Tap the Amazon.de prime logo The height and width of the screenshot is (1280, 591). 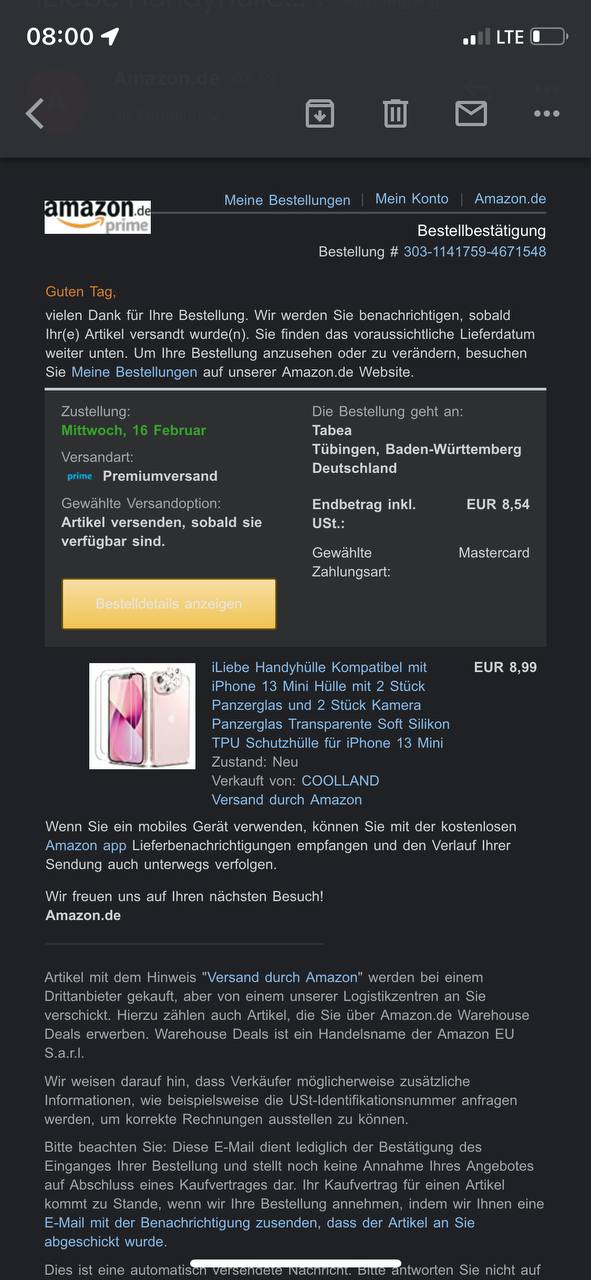[x=98, y=216]
